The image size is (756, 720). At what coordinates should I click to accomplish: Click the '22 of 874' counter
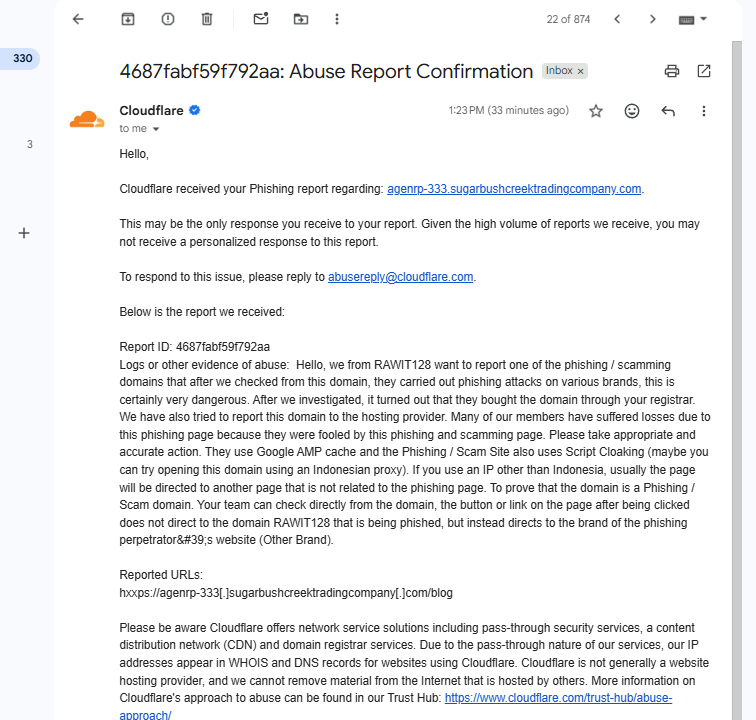[x=568, y=19]
